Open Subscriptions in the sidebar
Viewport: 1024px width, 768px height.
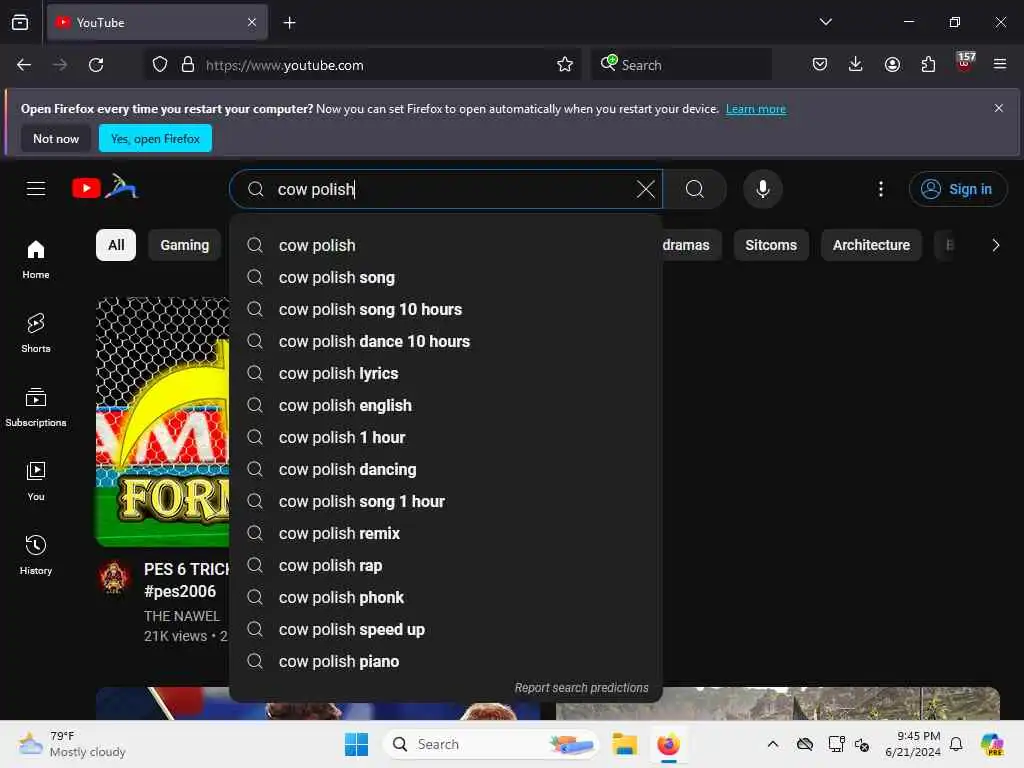[36, 407]
